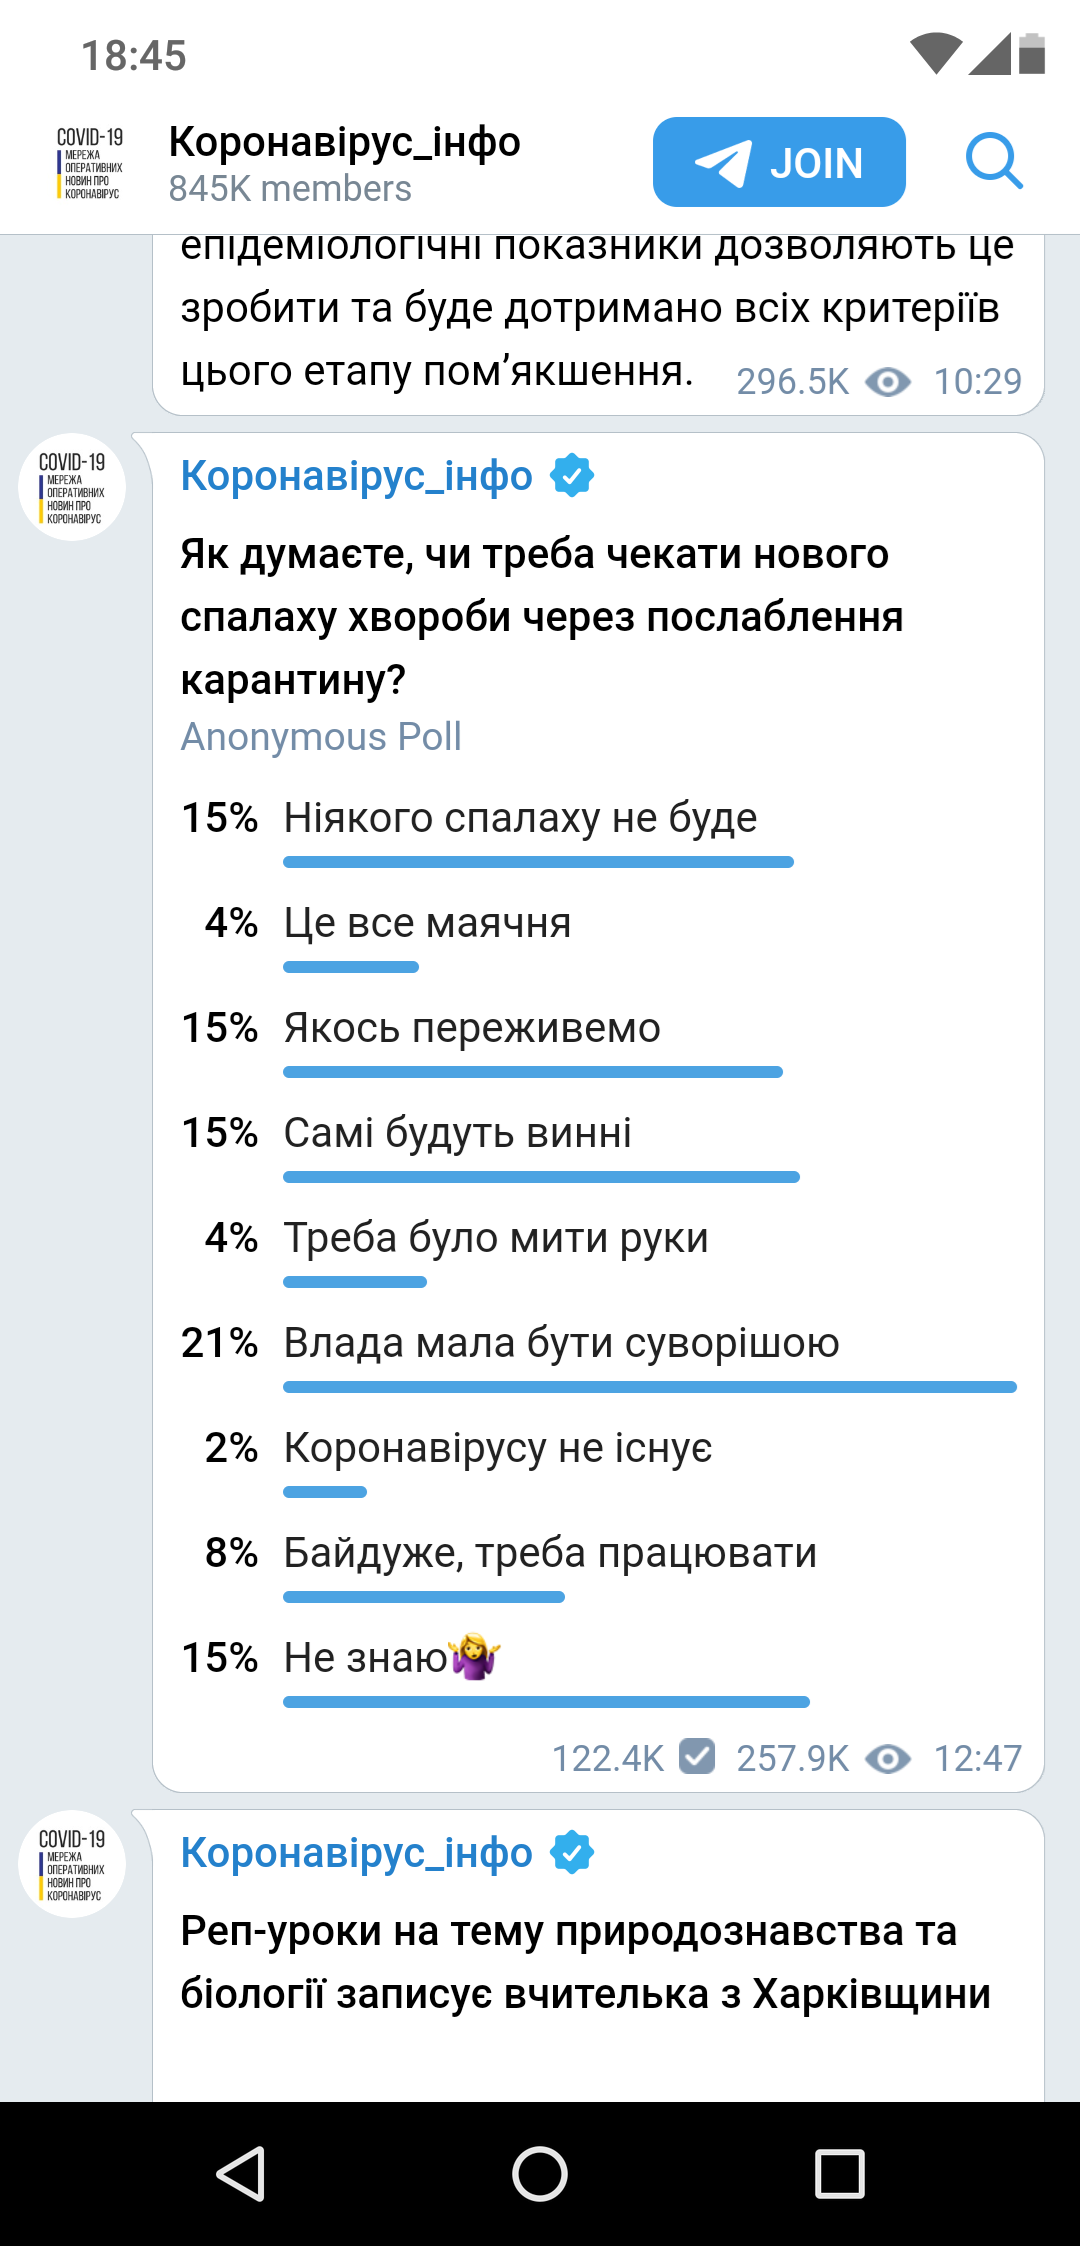1080x2246 pixels.
Task: Choose 'Влада мала бути суворішою' poll answer
Action: [561, 1343]
